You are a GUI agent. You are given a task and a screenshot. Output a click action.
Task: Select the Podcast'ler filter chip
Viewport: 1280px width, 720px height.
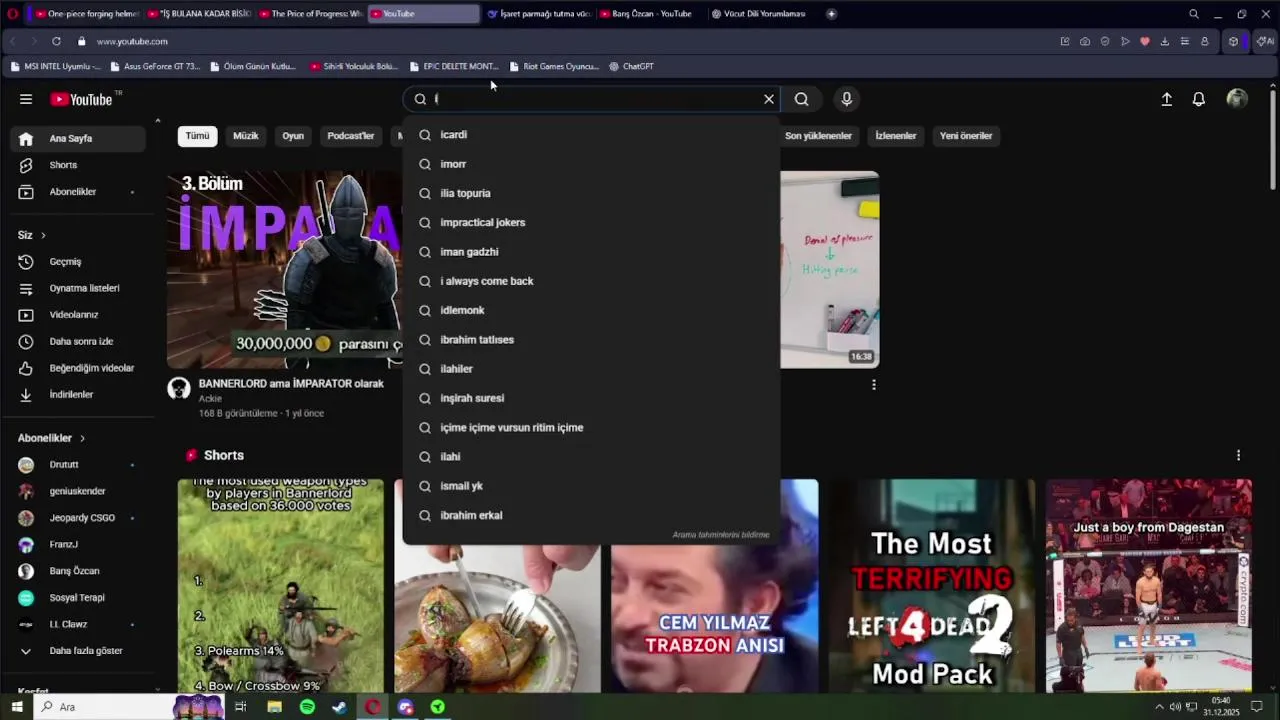pos(351,136)
